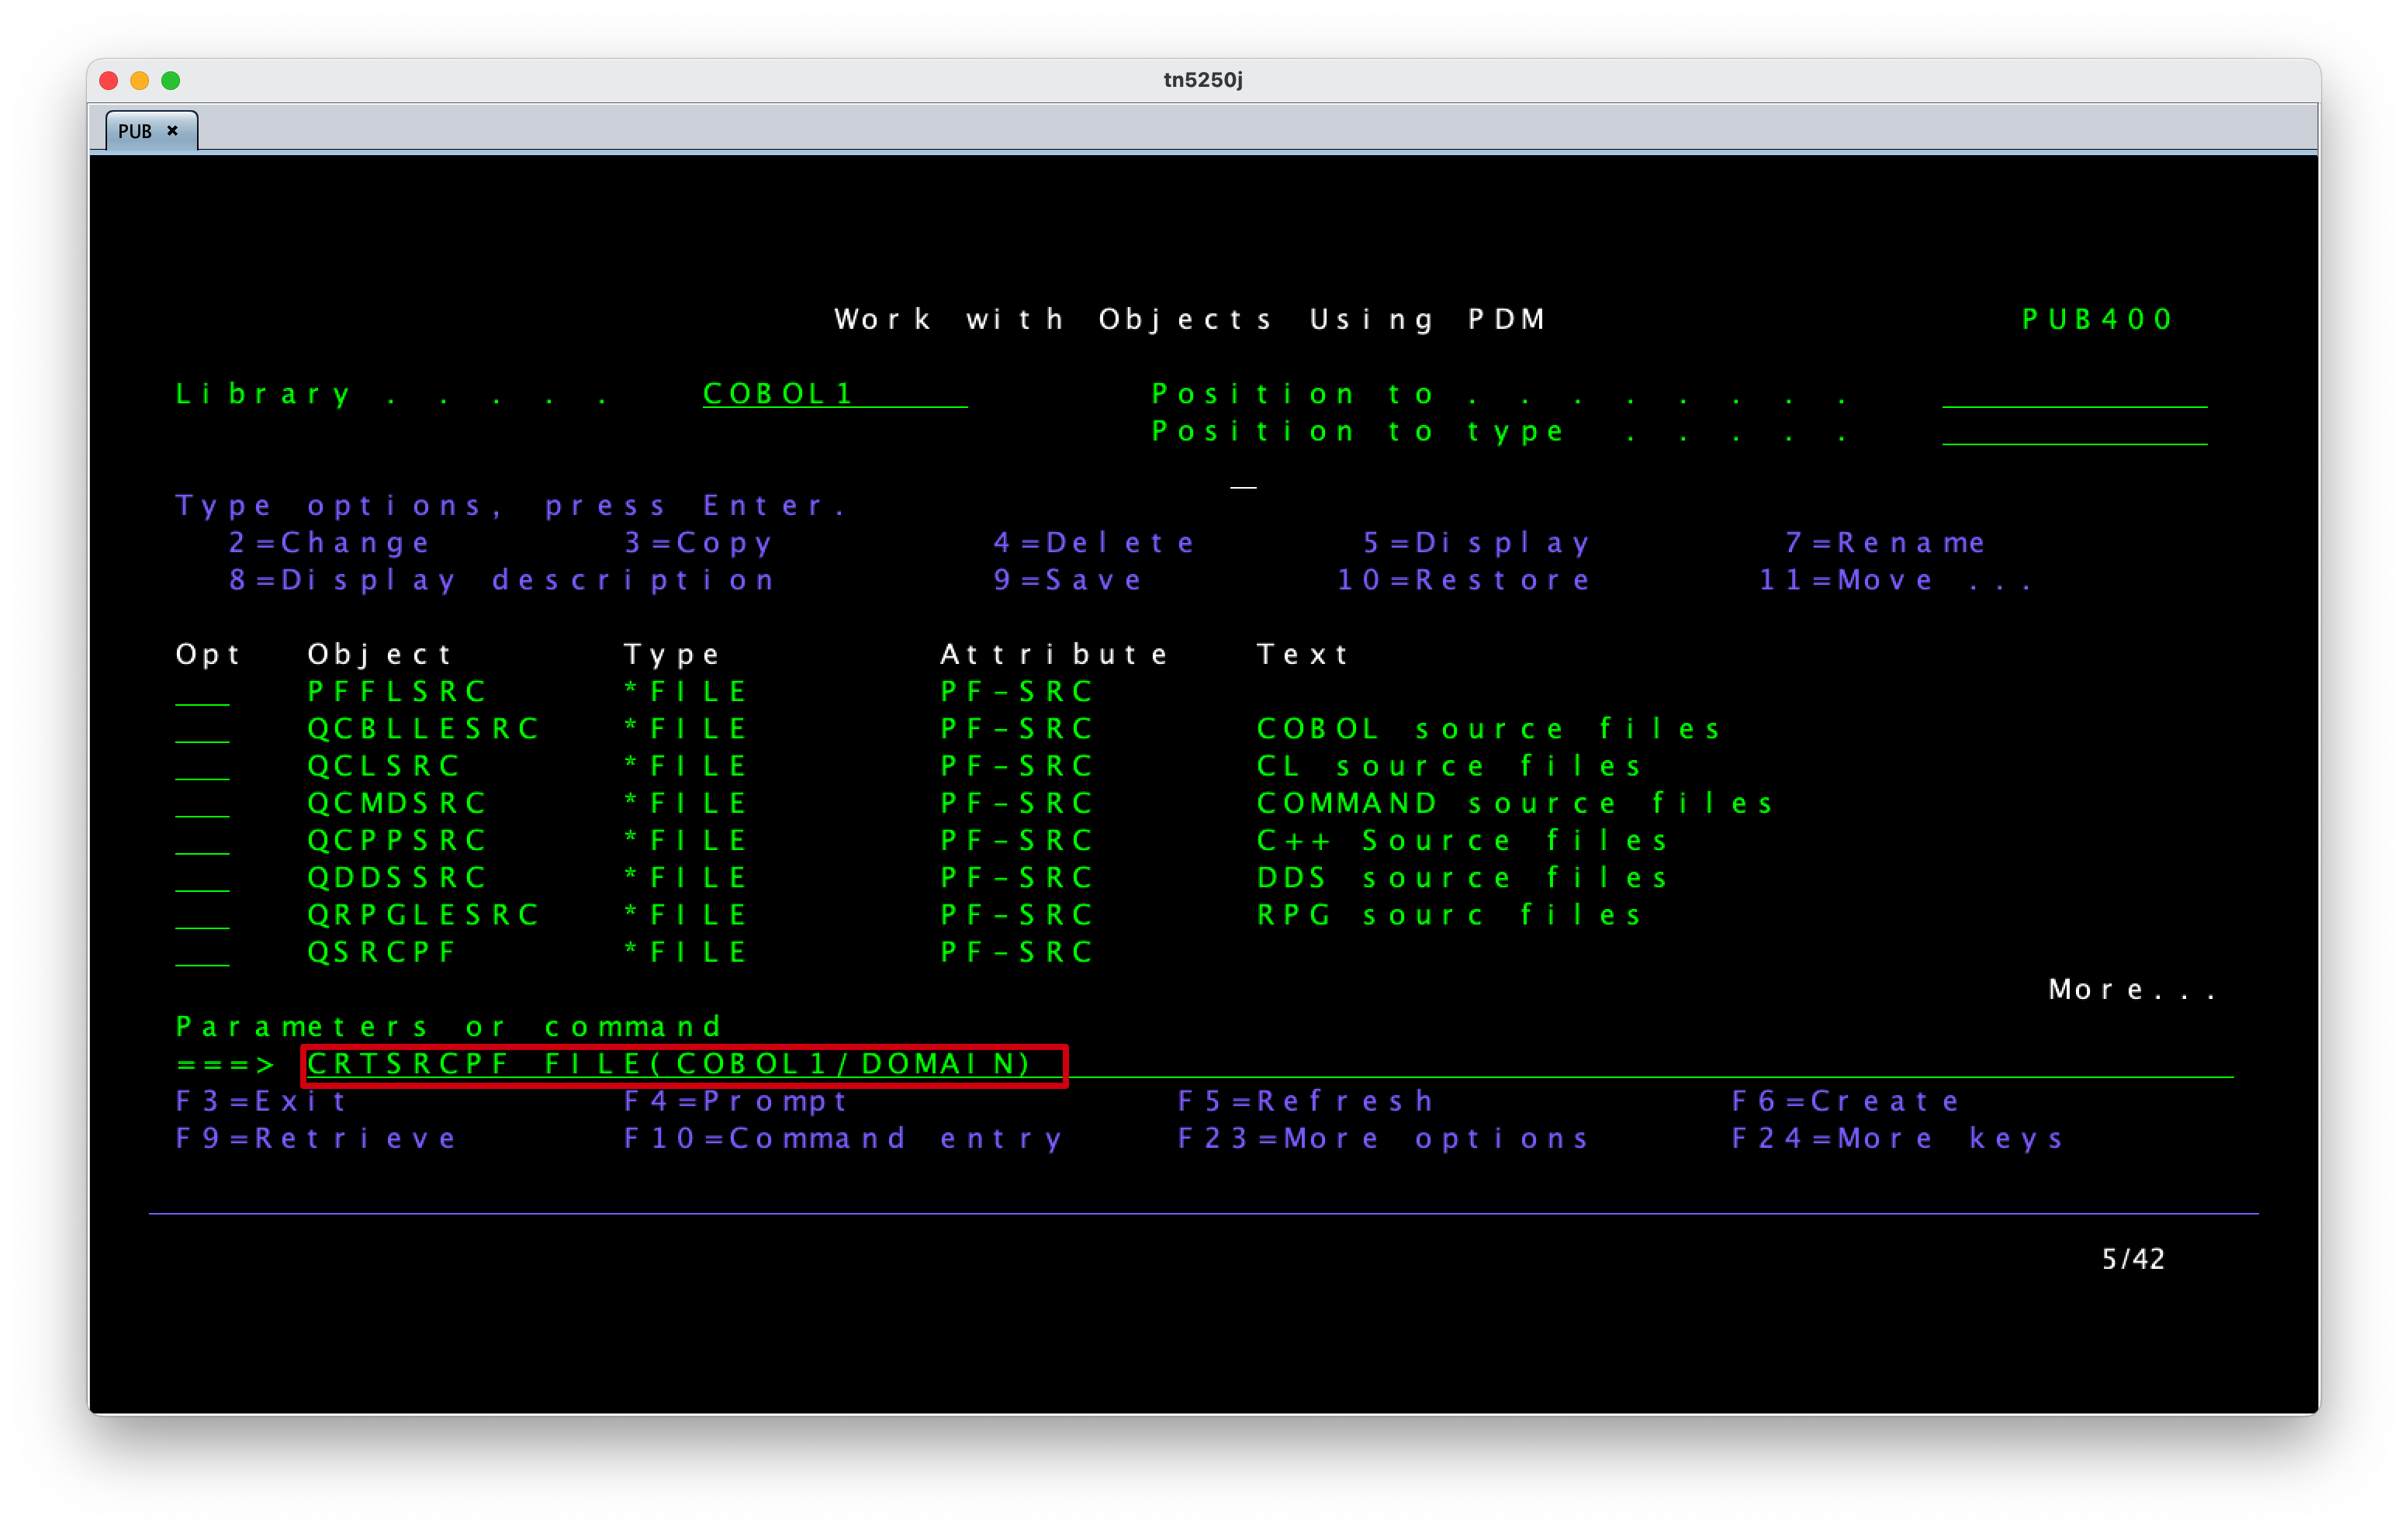This screenshot has width=2408, height=1531.
Task: Click object name QCPPSRC
Action: pos(396,840)
